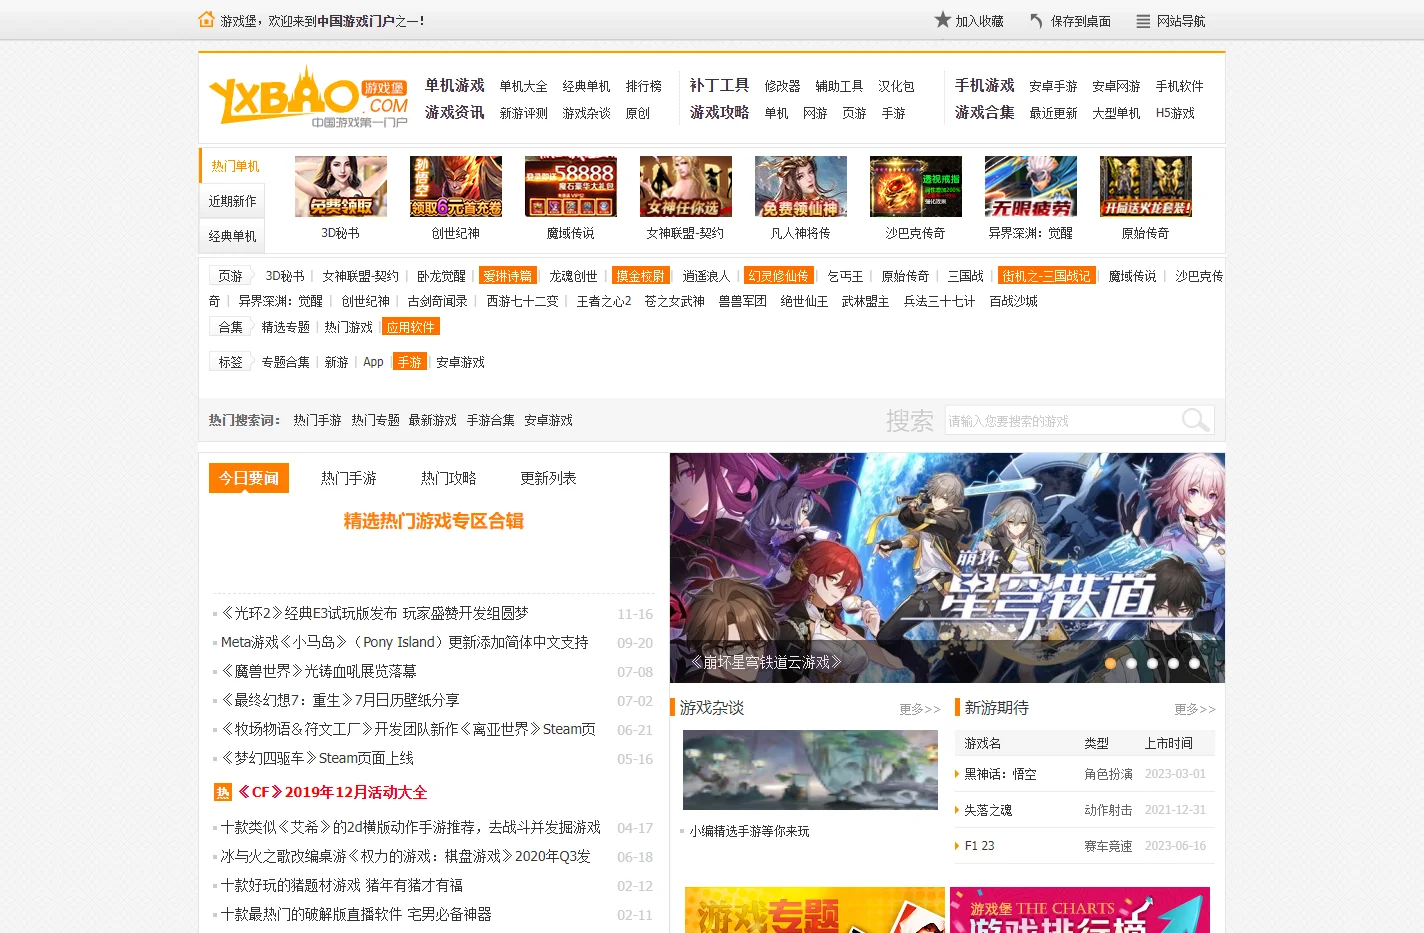Open the 游戏资讯 main menu item
This screenshot has width=1424, height=933.
[455, 112]
